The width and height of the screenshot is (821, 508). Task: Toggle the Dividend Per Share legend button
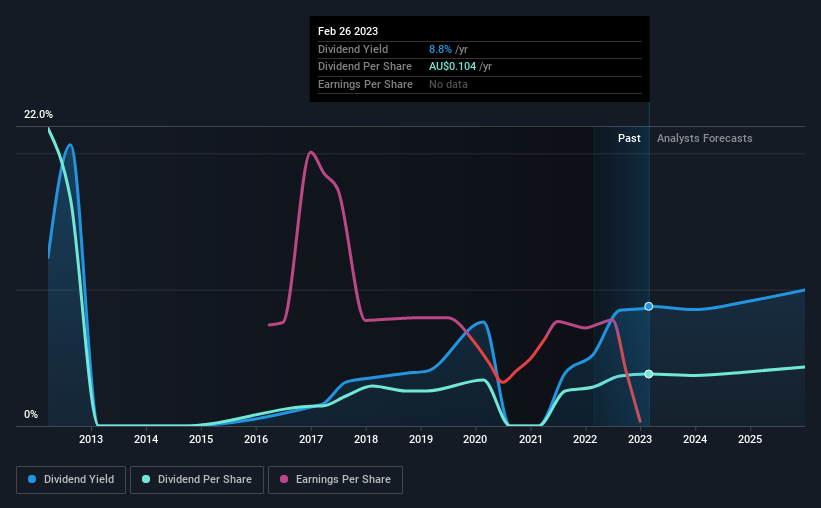(197, 480)
